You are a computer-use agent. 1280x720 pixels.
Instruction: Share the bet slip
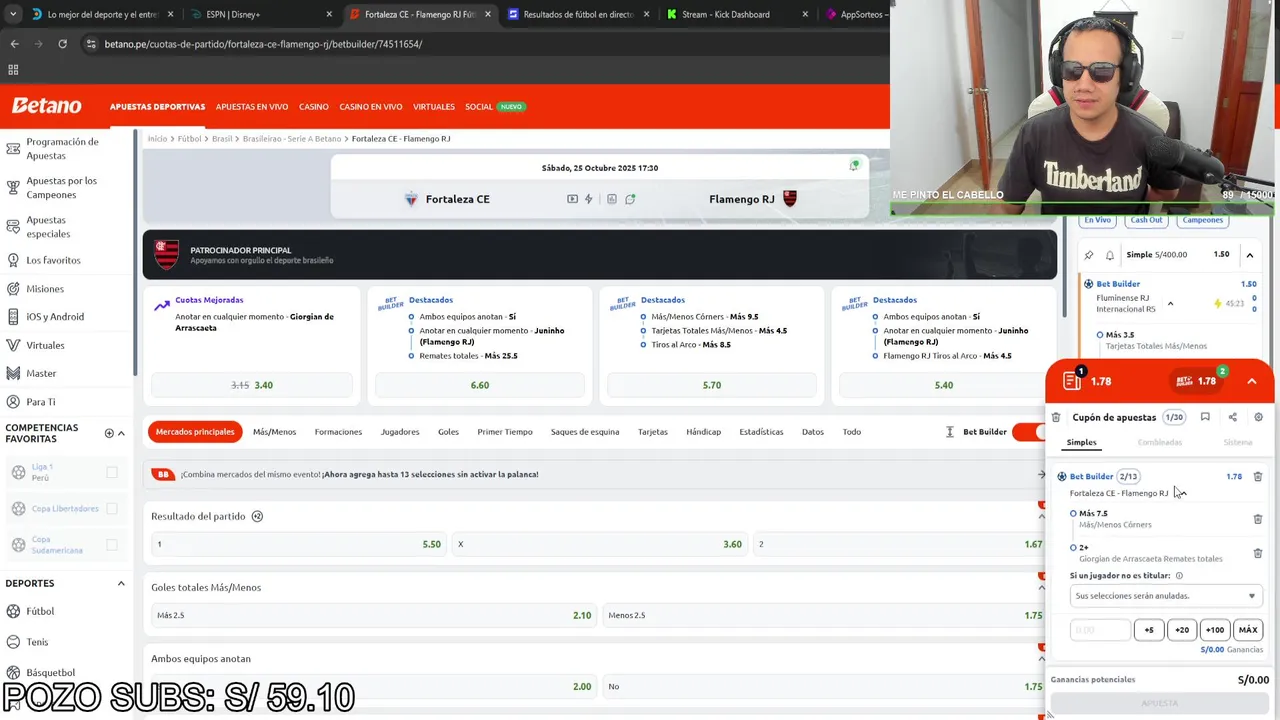tap(1232, 418)
